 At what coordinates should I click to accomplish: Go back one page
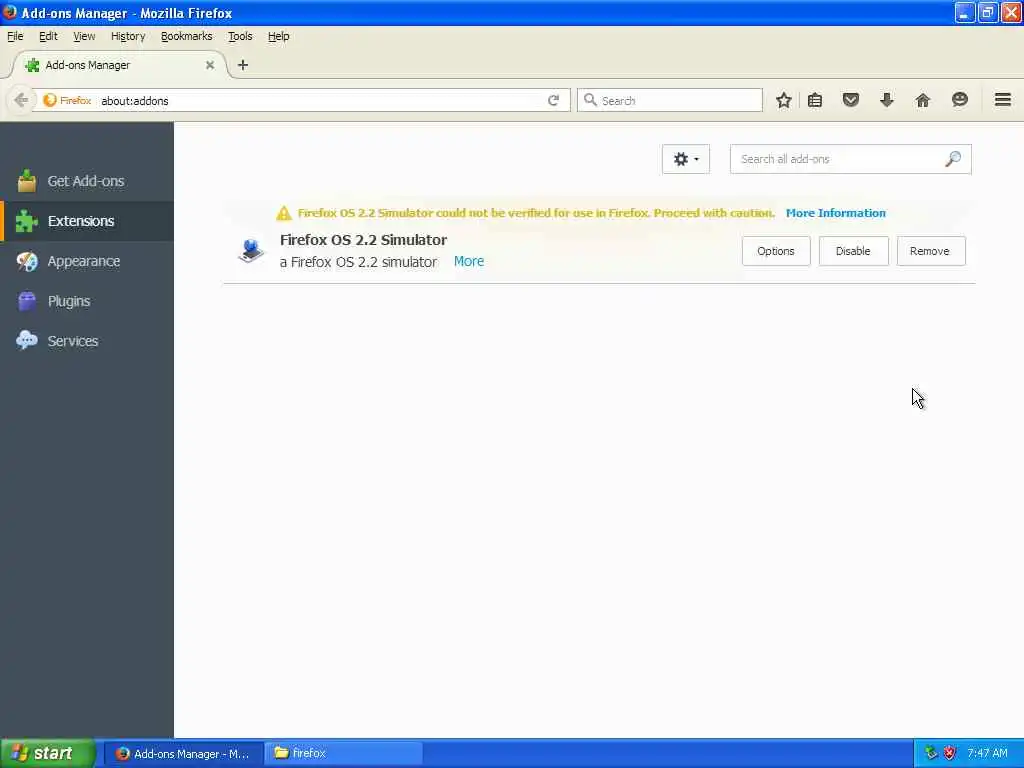(21, 100)
